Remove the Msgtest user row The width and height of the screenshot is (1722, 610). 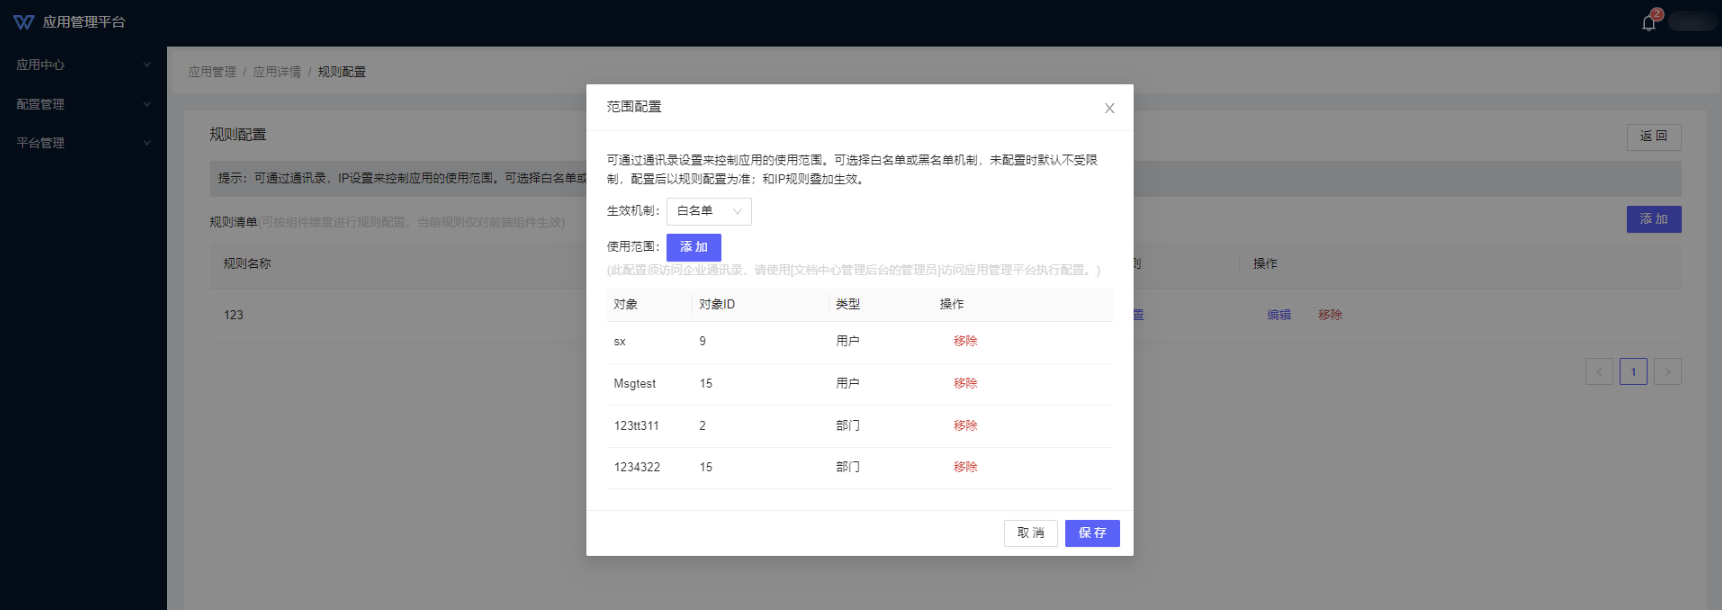click(965, 383)
